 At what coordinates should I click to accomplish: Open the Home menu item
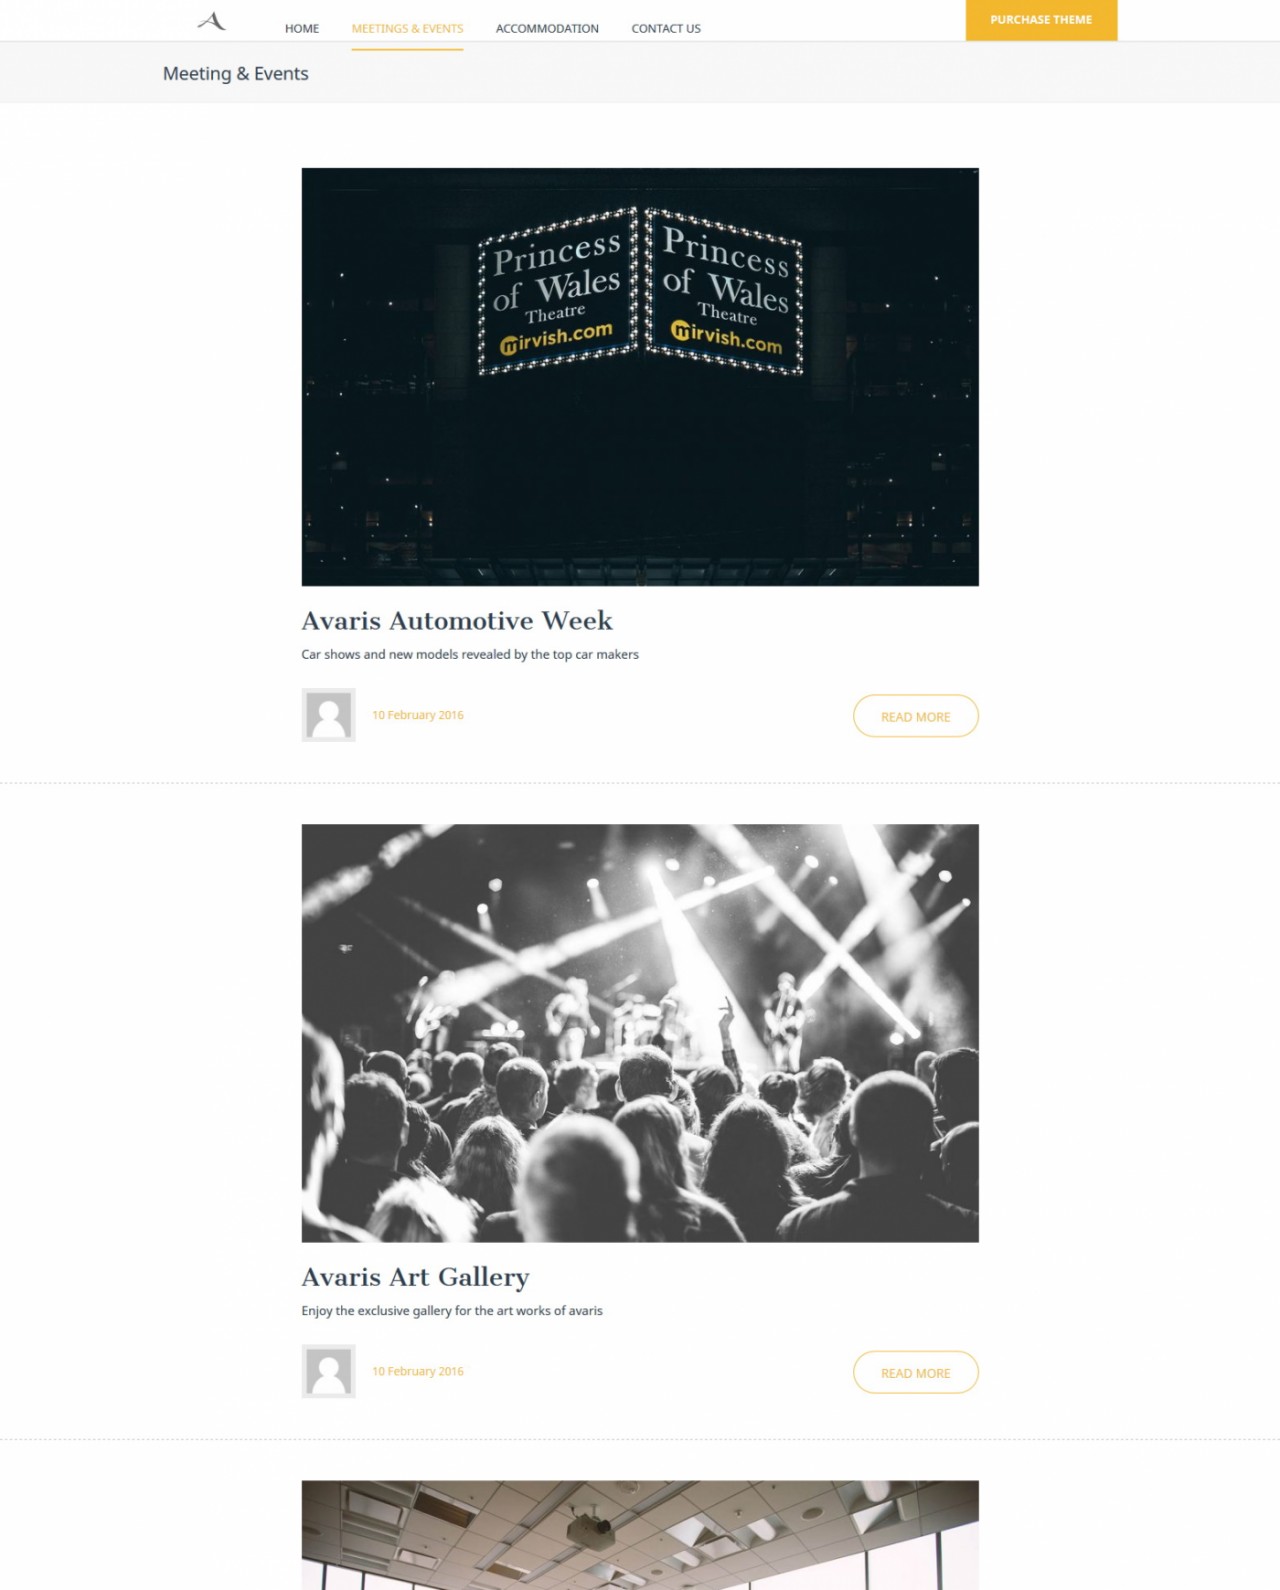coord(302,28)
